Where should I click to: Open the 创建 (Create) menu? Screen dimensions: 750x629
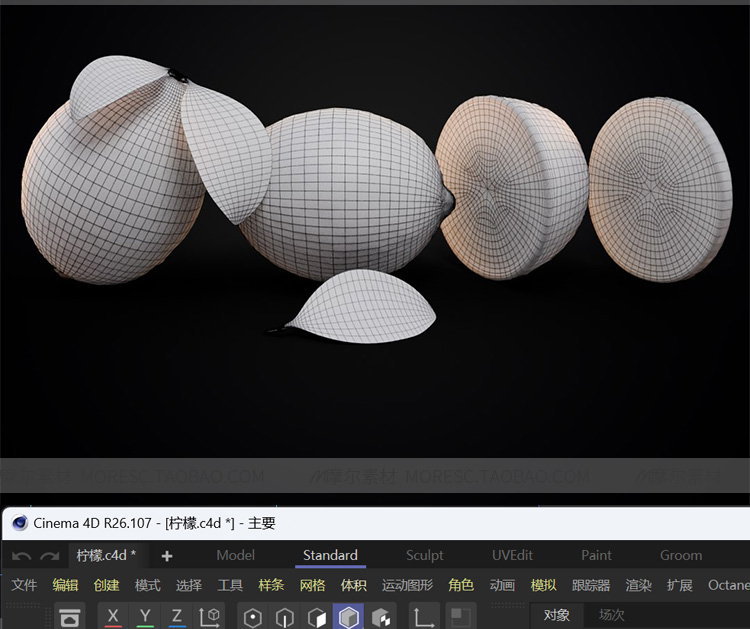107,585
